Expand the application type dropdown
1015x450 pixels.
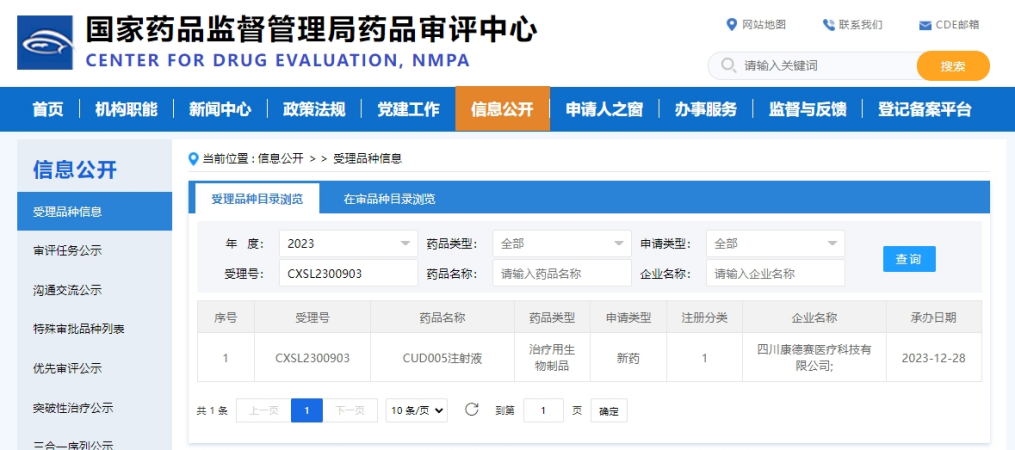point(775,243)
